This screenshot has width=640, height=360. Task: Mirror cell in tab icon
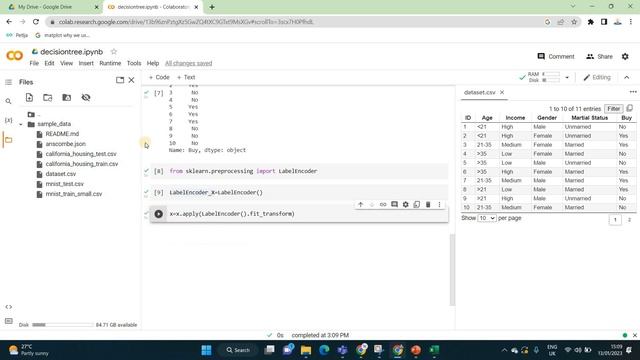point(416,204)
